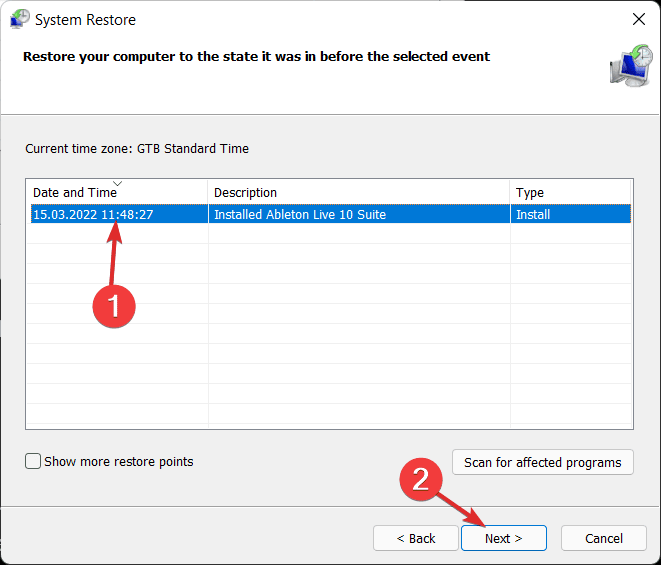Viewport: 661px width, 565px height.
Task: Select the 15.03.2022 11:48:27 restore point
Action: [x=93, y=214]
